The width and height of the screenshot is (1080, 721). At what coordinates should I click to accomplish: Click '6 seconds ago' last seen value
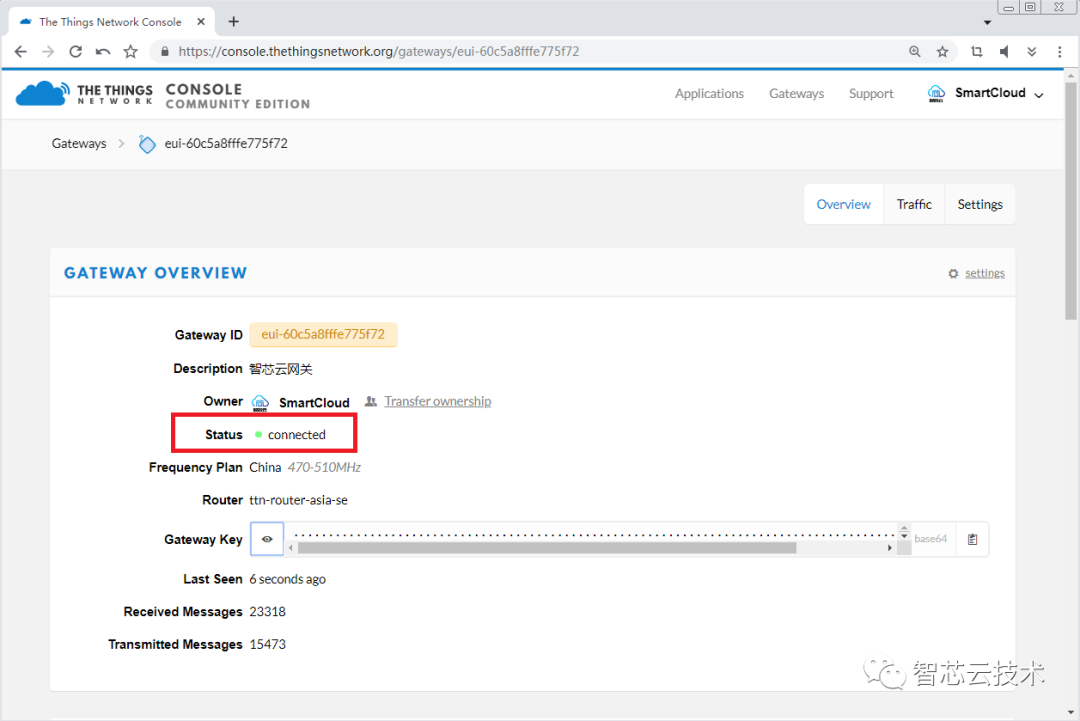click(x=288, y=579)
